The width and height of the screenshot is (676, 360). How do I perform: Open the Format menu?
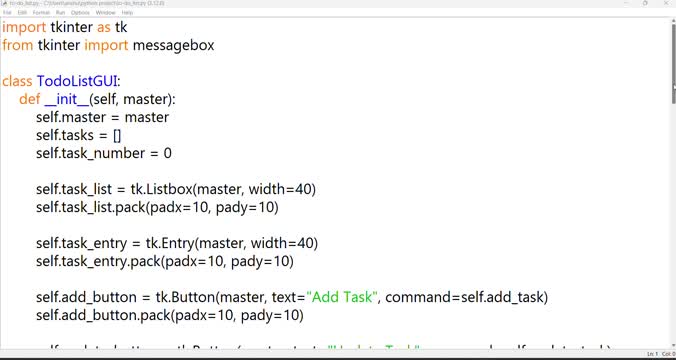click(41, 13)
